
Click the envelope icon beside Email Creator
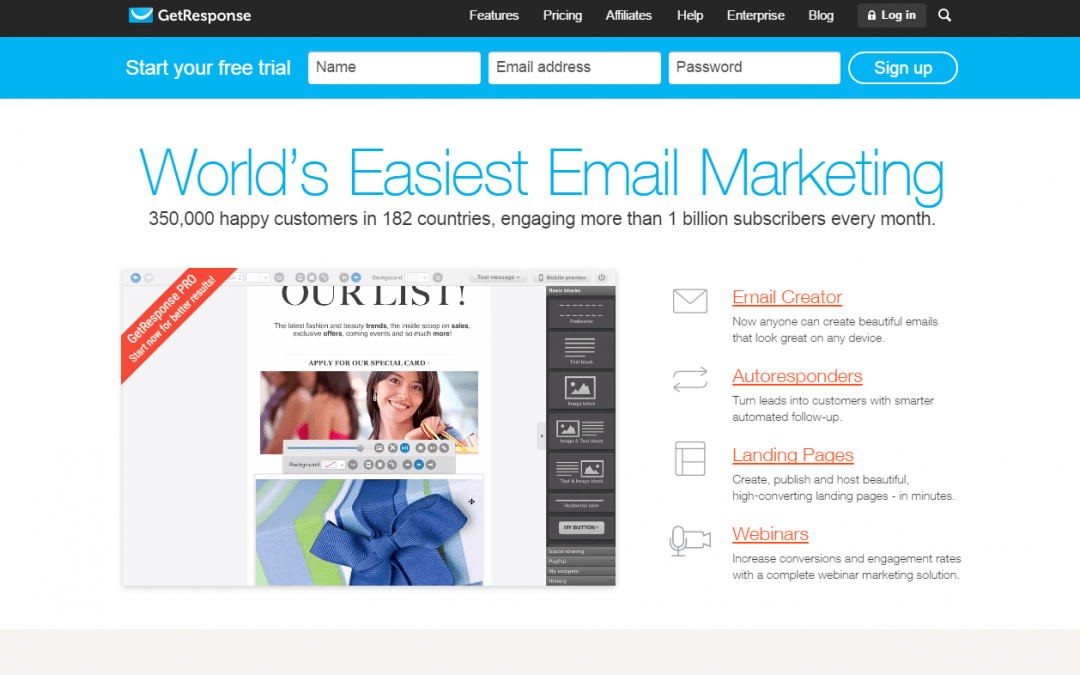[x=690, y=301]
